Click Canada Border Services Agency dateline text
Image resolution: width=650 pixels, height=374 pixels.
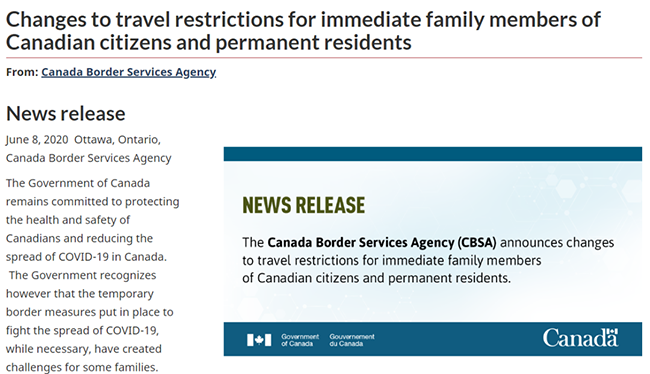[x=88, y=158]
